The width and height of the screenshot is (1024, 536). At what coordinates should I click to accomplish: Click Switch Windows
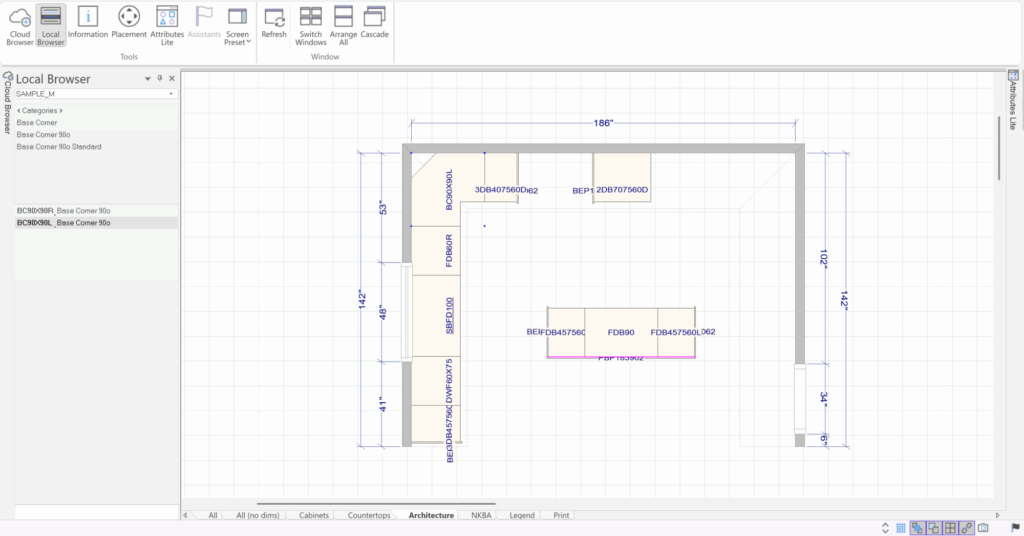(x=310, y=26)
